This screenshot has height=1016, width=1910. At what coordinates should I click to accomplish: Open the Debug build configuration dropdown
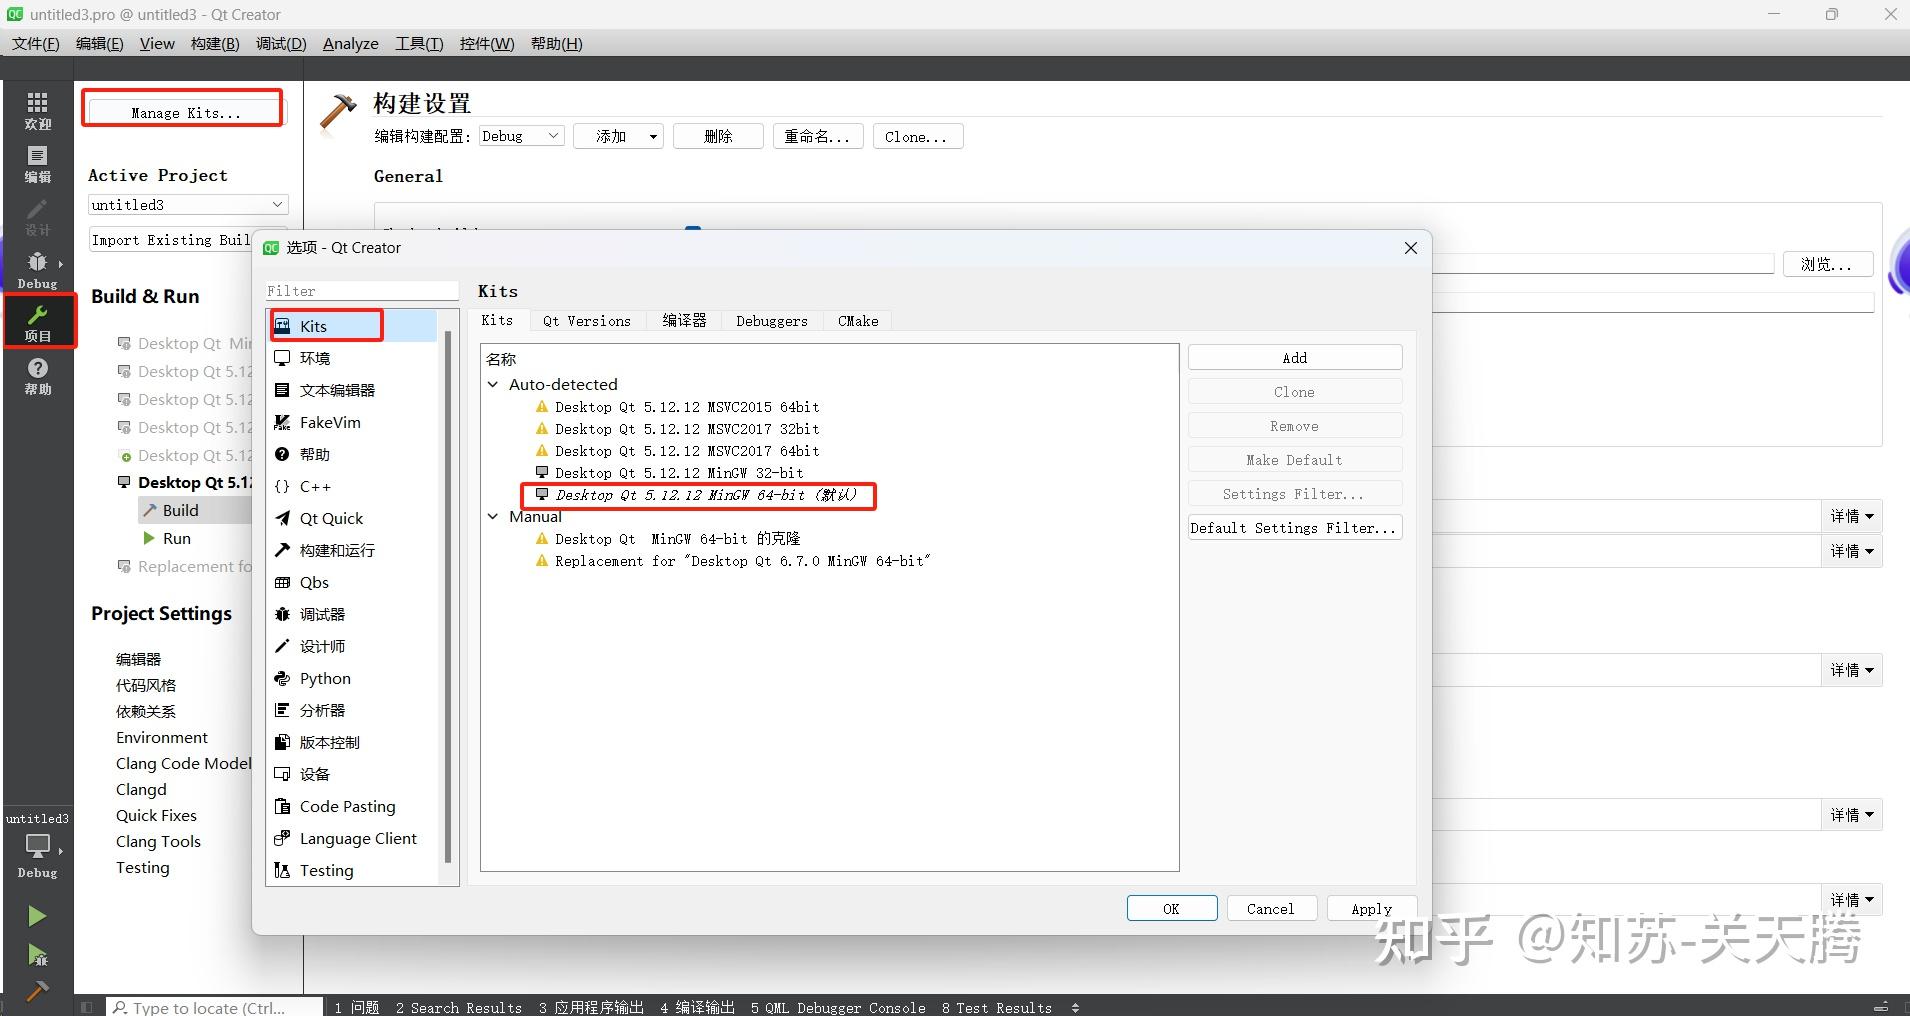click(519, 135)
